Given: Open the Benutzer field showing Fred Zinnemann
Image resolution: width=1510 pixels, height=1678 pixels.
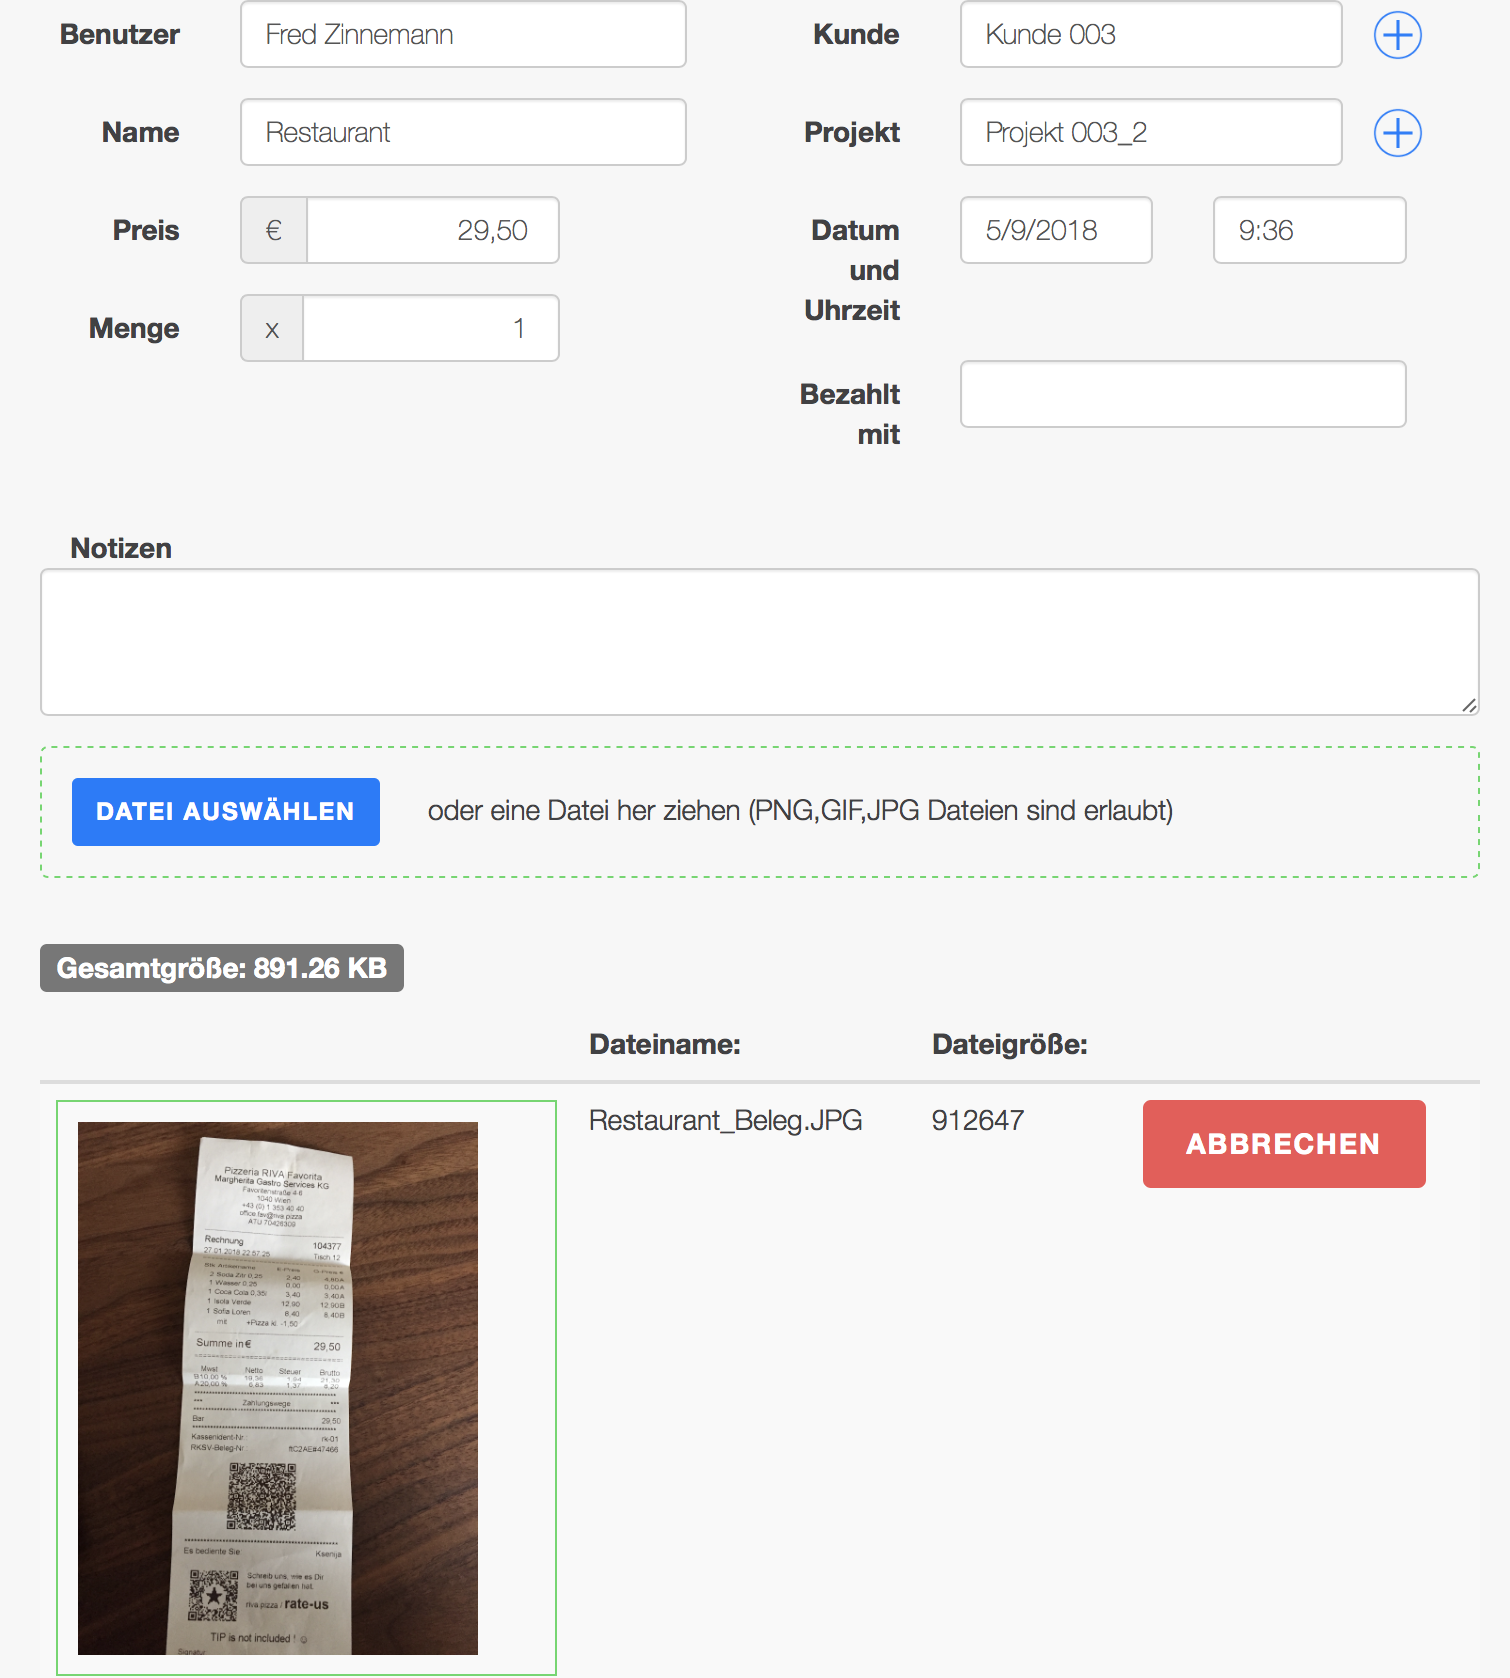Looking at the screenshot, I should (463, 35).
